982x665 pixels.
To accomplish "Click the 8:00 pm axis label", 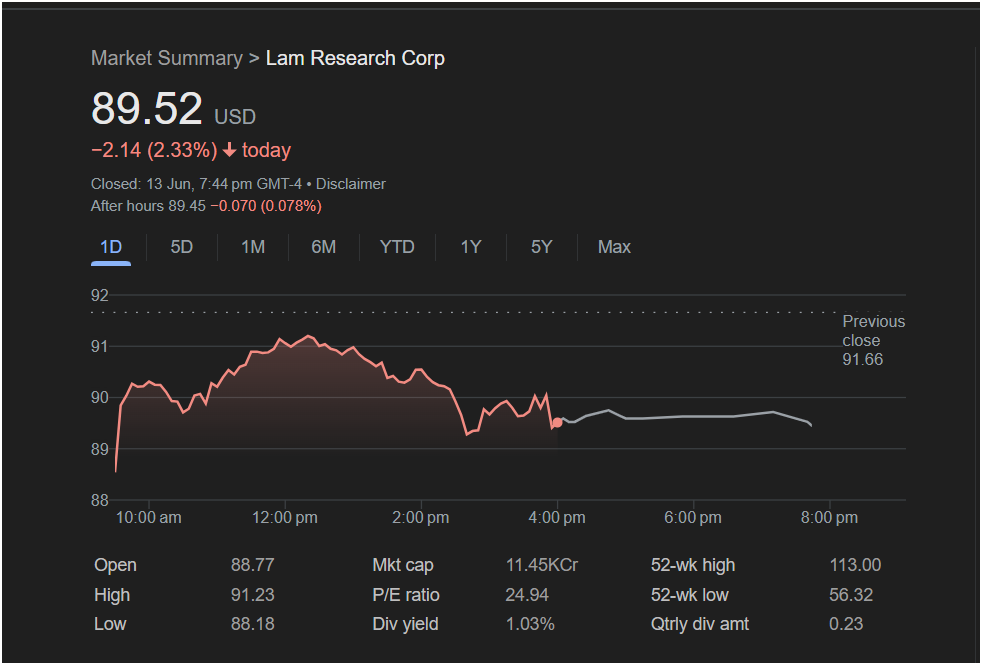I will [829, 518].
